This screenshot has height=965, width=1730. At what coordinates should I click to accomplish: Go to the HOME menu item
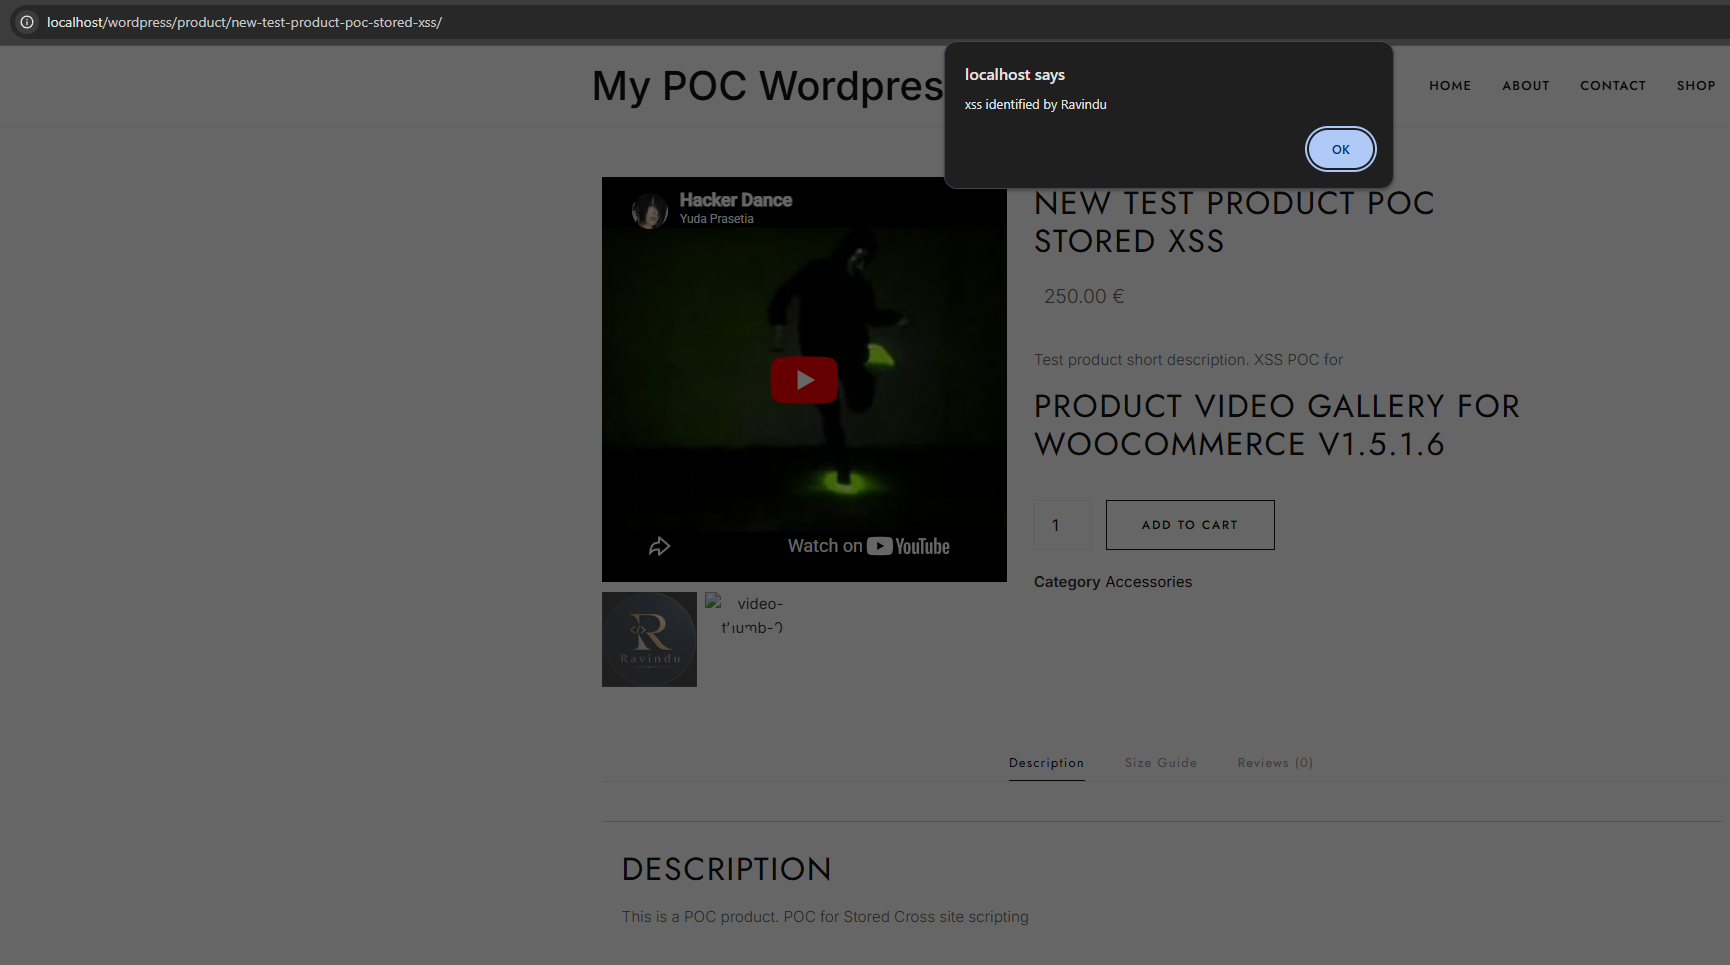point(1450,86)
